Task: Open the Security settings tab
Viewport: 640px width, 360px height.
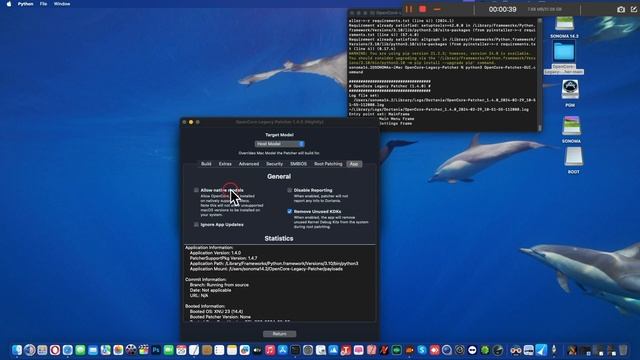Action: coord(274,164)
